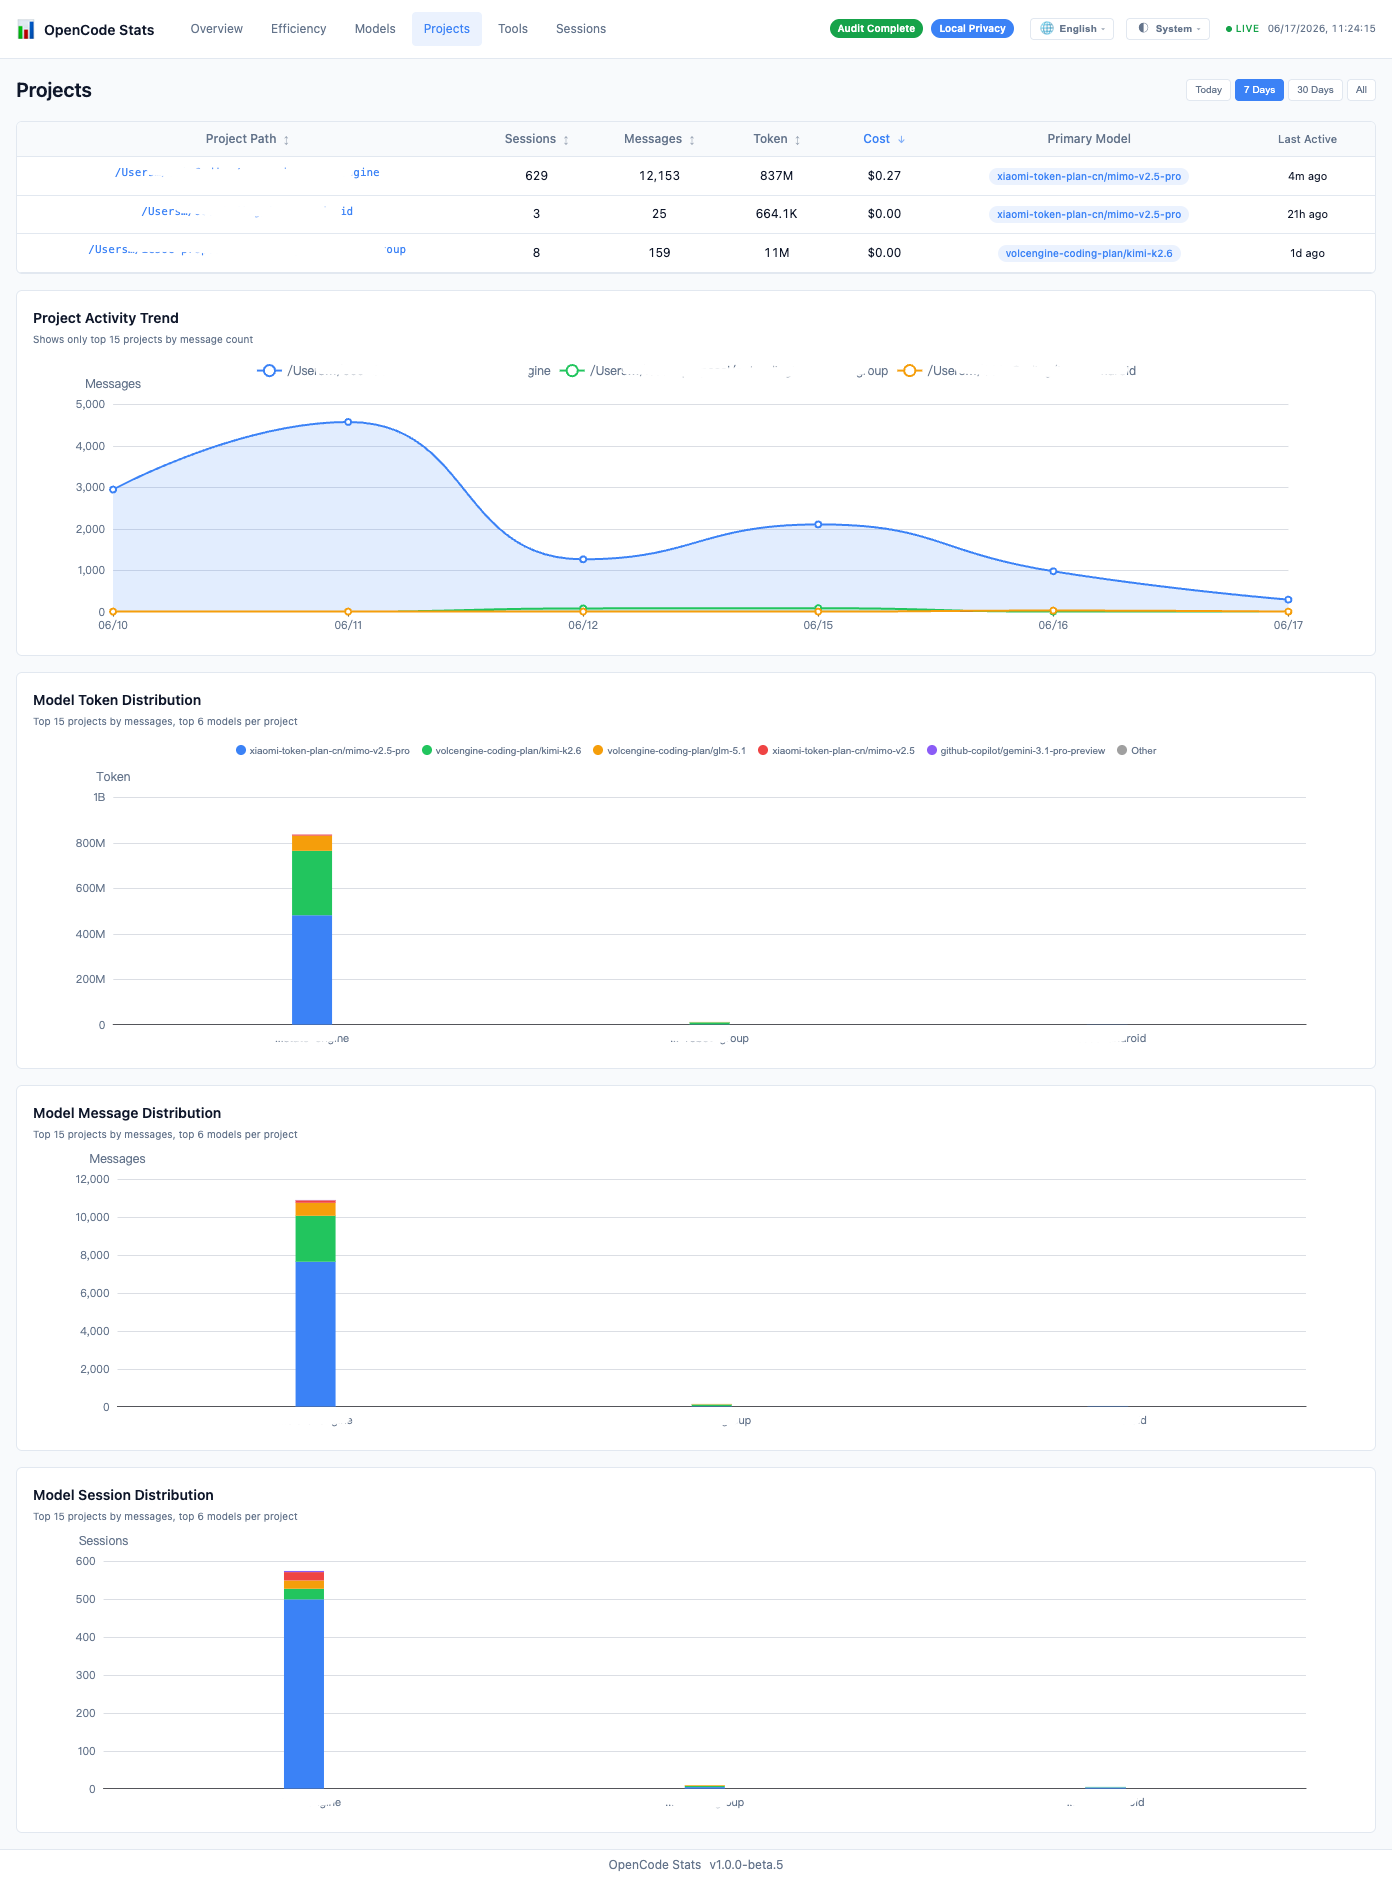This screenshot has height=1881, width=1392.
Task: Click blue segment of session distribution bar
Action: point(304,1694)
